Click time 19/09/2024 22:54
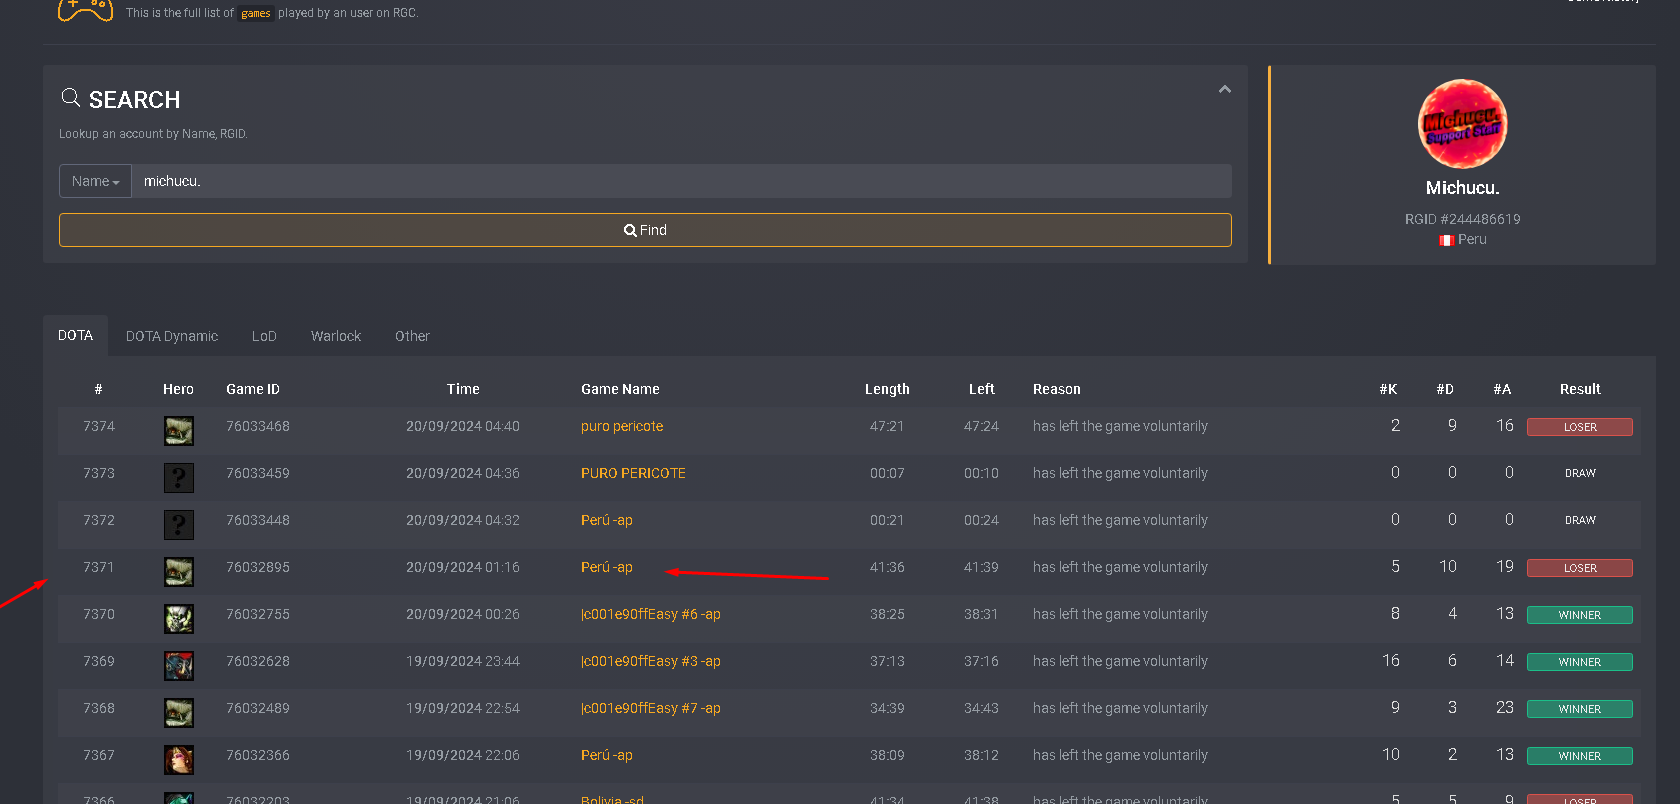This screenshot has height=804, width=1680. click(x=463, y=708)
